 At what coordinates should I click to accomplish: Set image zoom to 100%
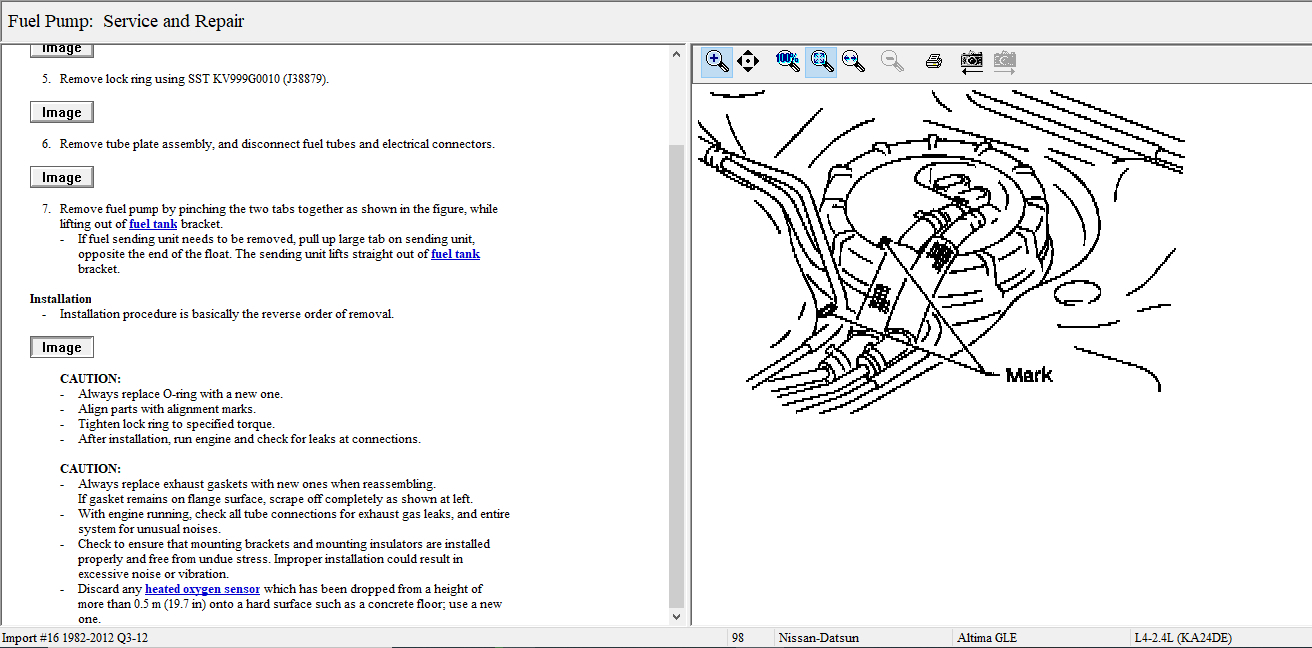pyautogui.click(x=788, y=61)
